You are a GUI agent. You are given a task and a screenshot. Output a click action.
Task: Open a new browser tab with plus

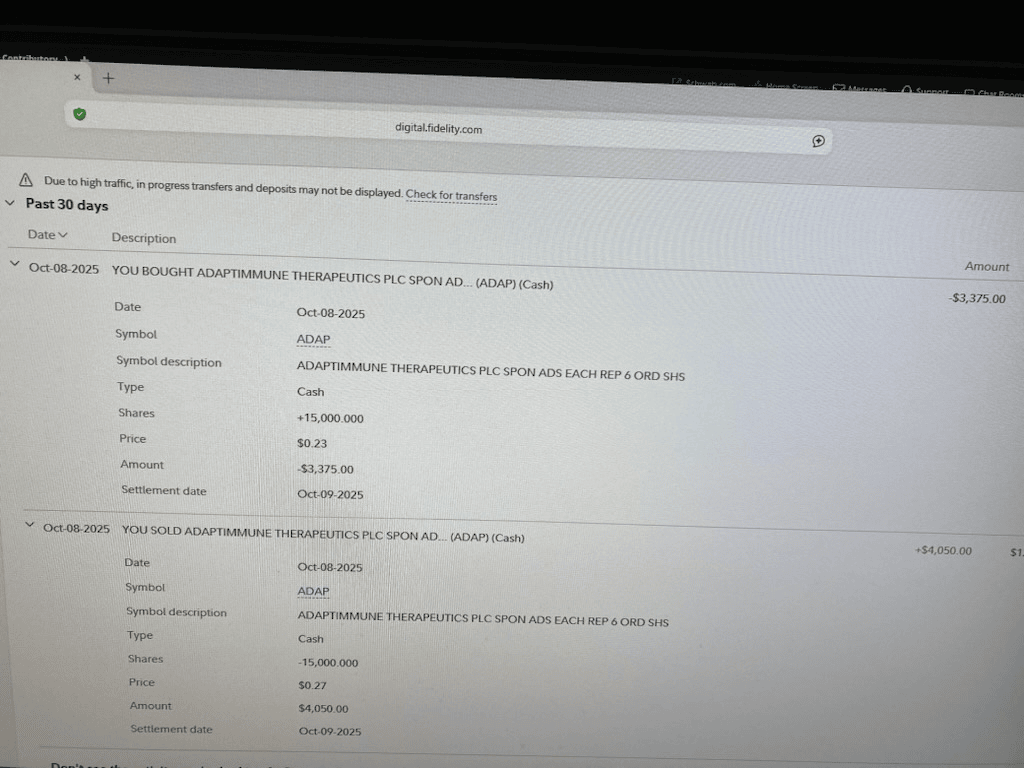(x=108, y=78)
